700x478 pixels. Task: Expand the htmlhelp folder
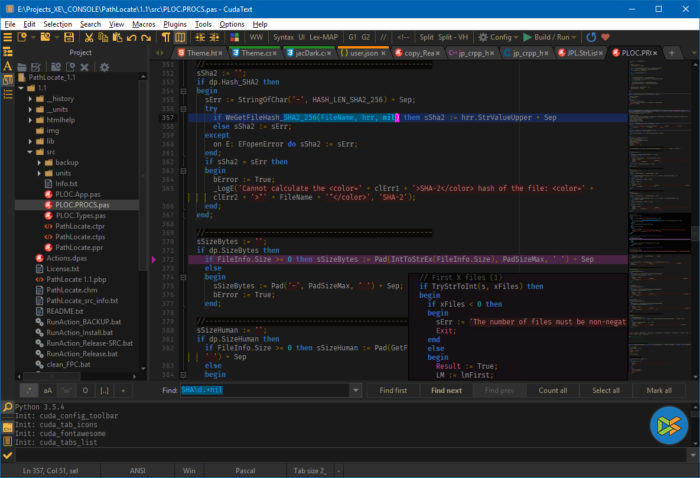tap(32, 119)
